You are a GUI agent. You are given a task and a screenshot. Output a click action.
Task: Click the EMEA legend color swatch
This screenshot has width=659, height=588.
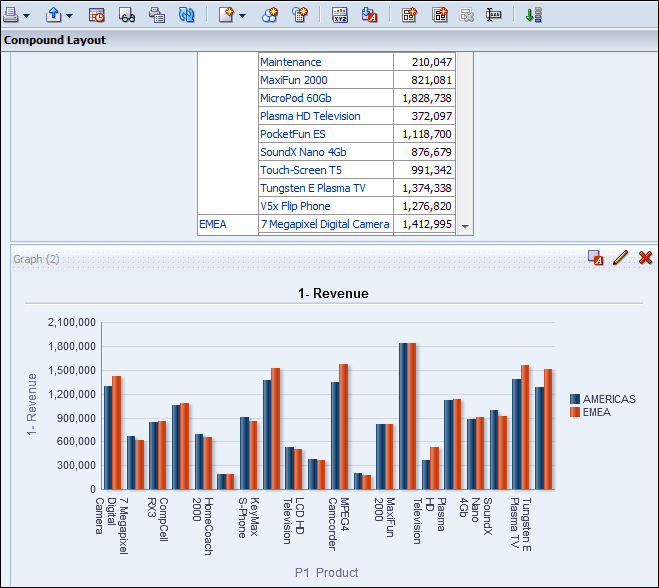click(575, 412)
